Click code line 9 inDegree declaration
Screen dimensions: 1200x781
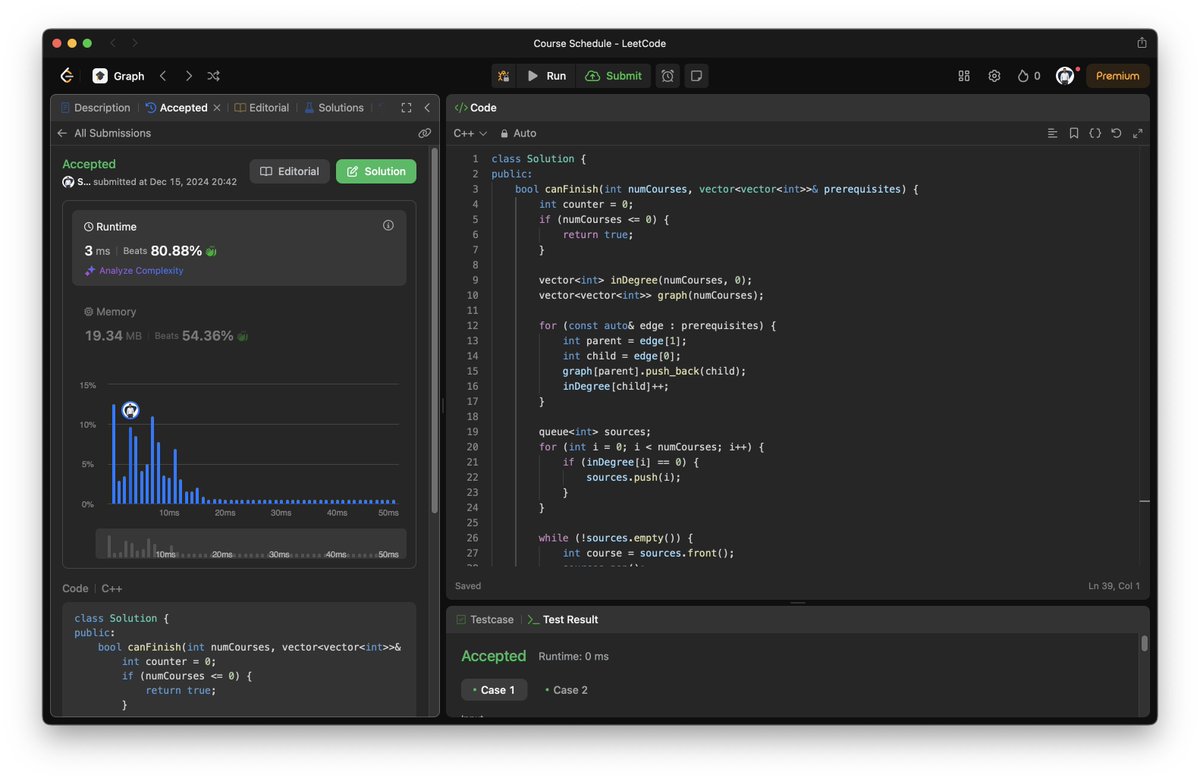[x=645, y=280]
